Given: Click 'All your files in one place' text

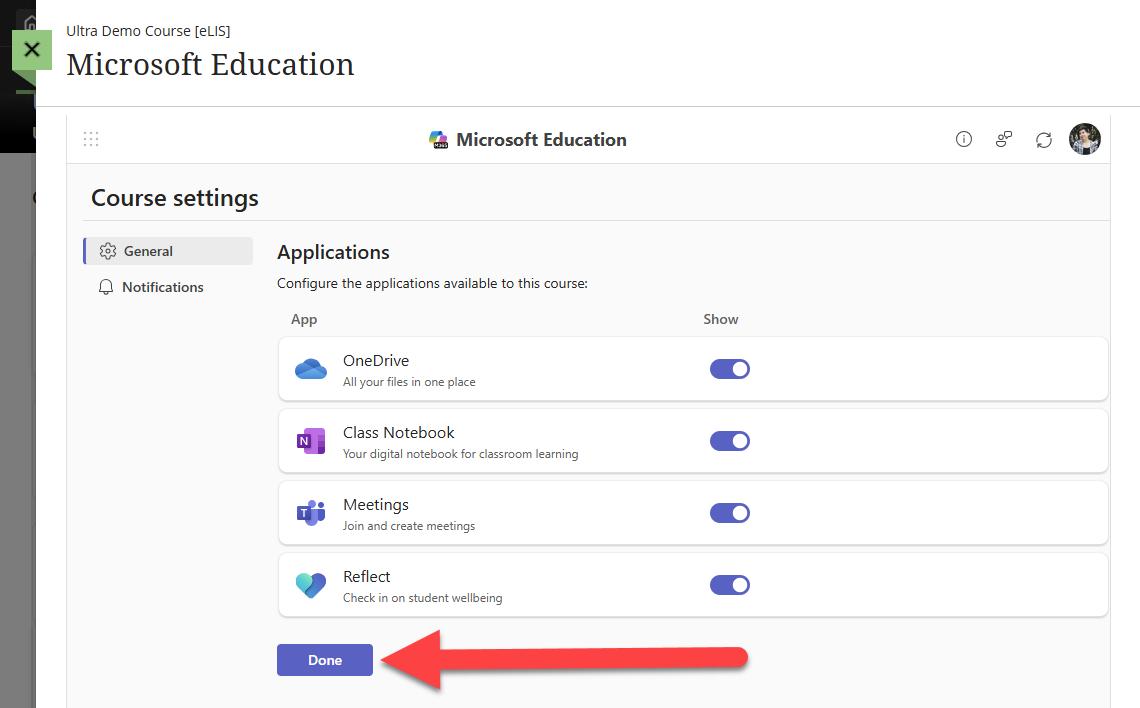Looking at the screenshot, I should [409, 382].
